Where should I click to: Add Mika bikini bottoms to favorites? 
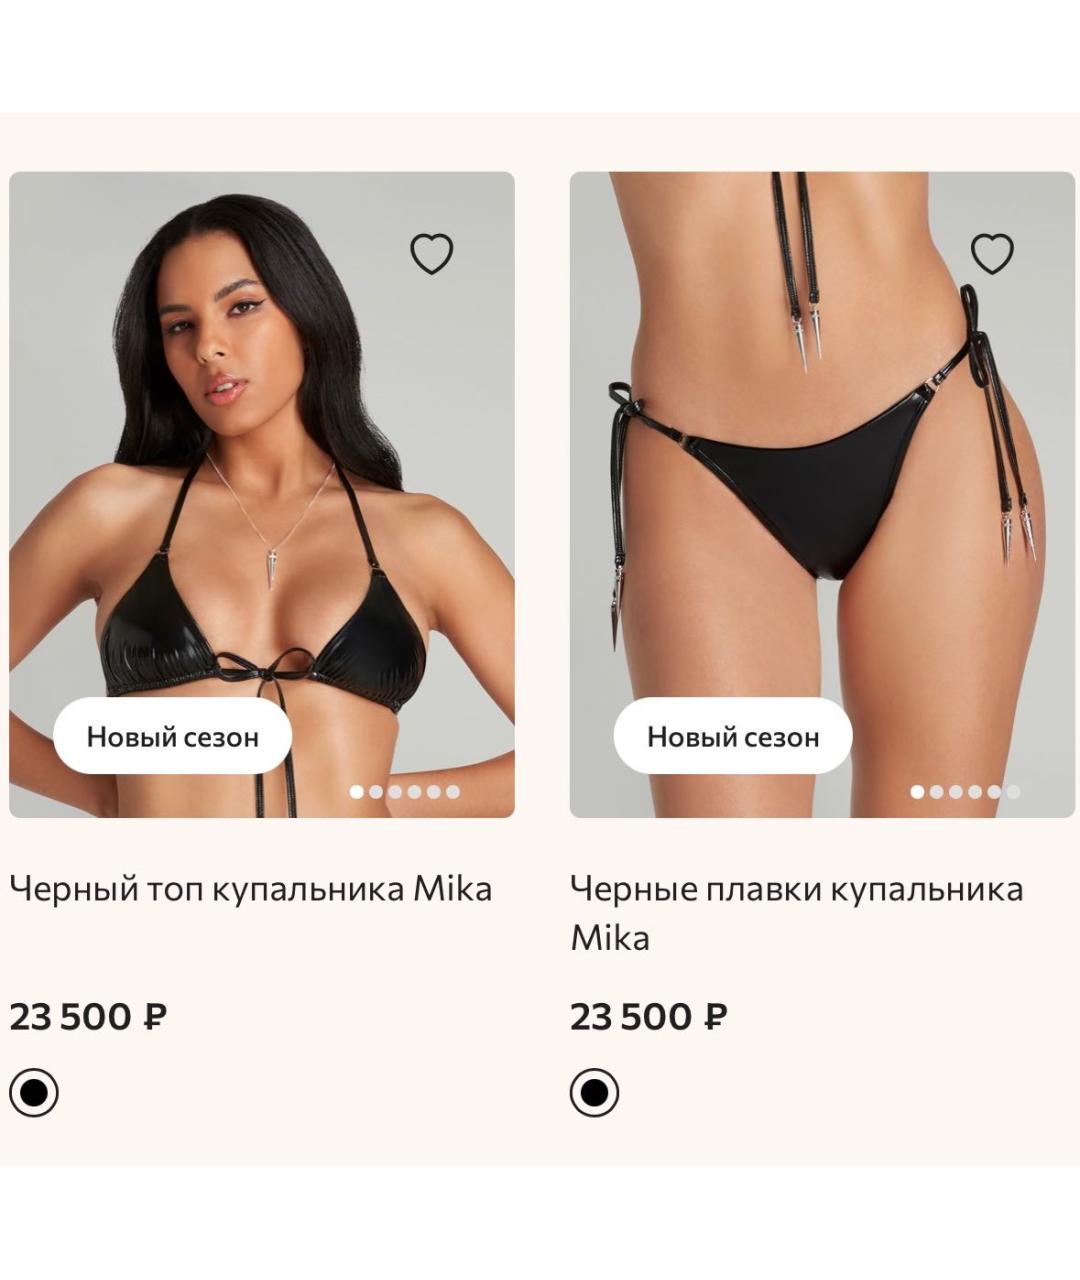[x=992, y=254]
